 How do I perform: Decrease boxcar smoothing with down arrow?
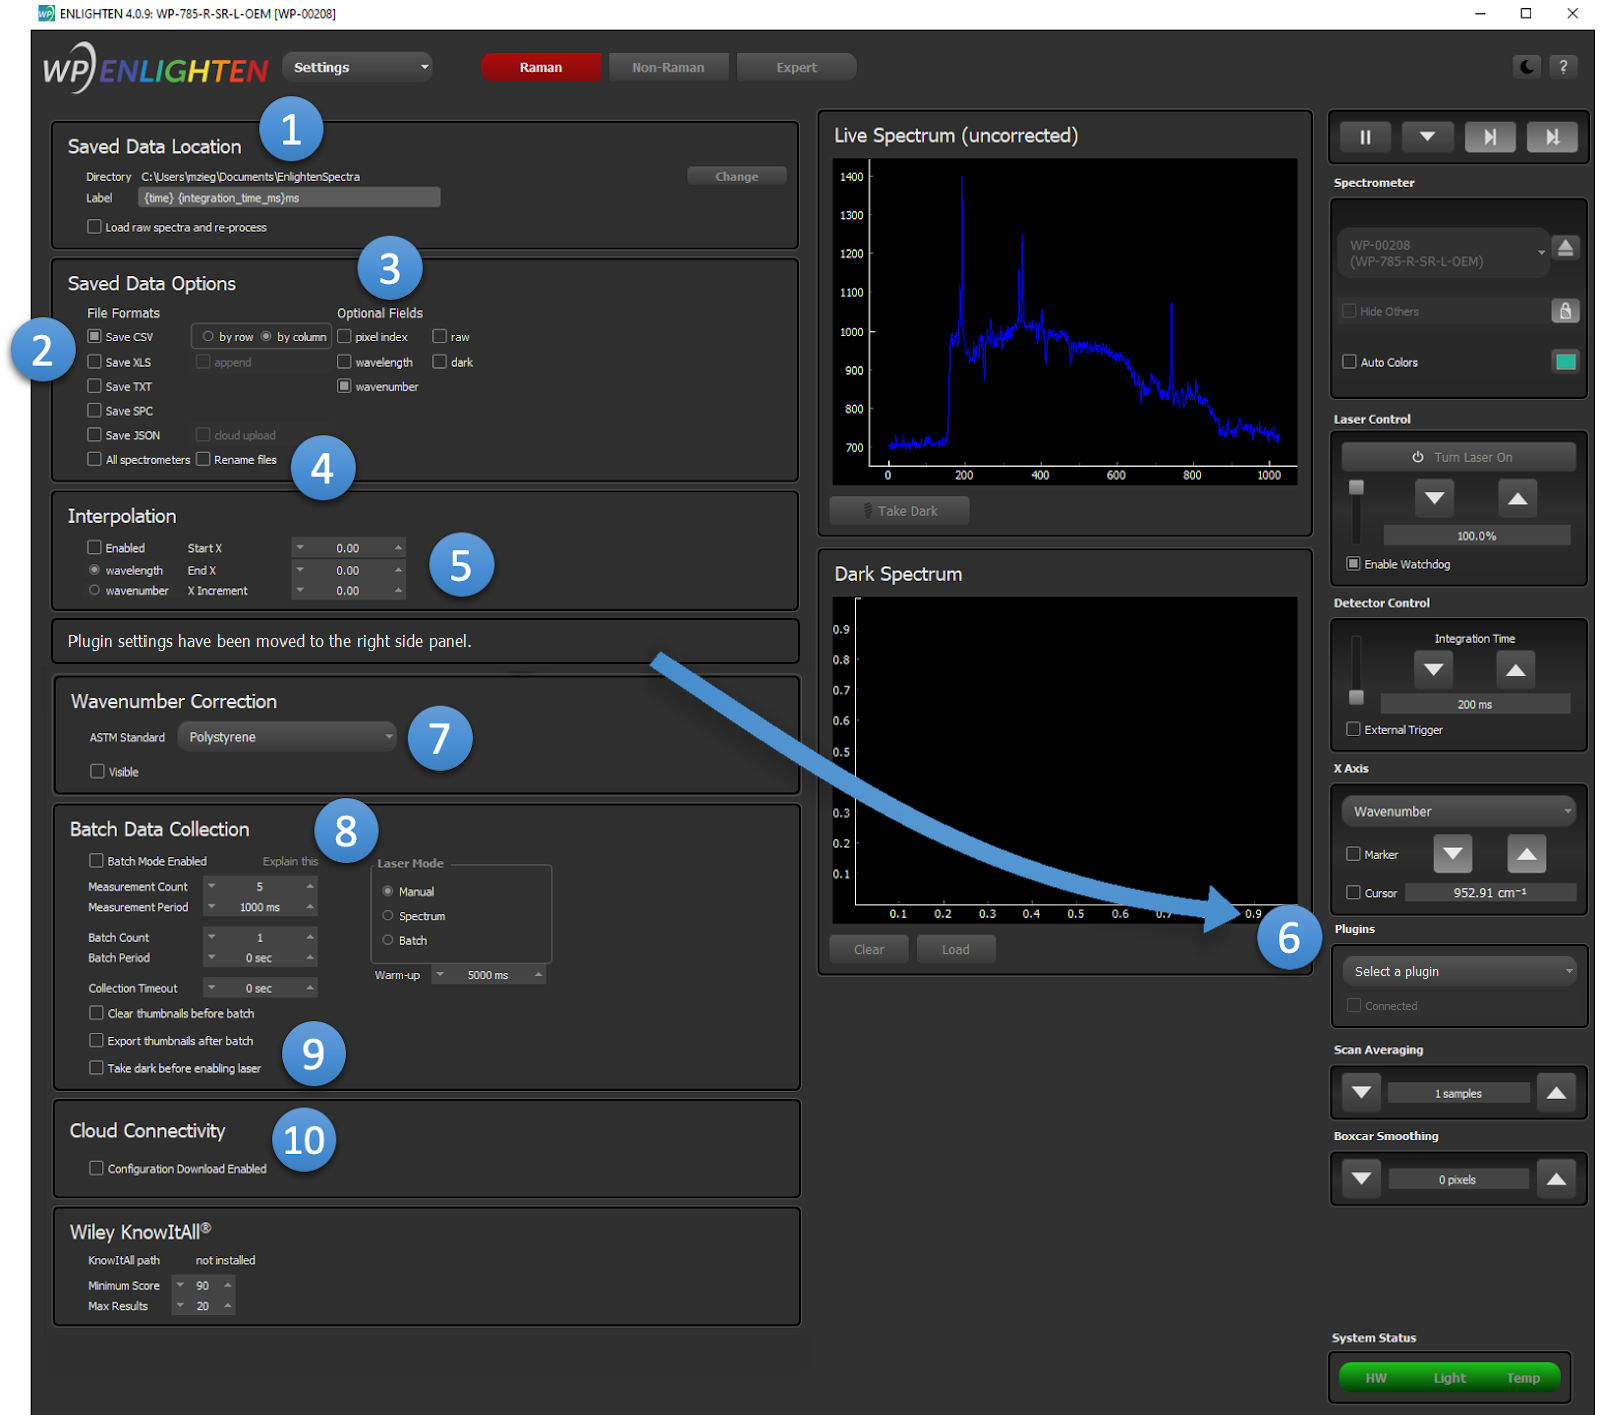pyautogui.click(x=1360, y=1179)
